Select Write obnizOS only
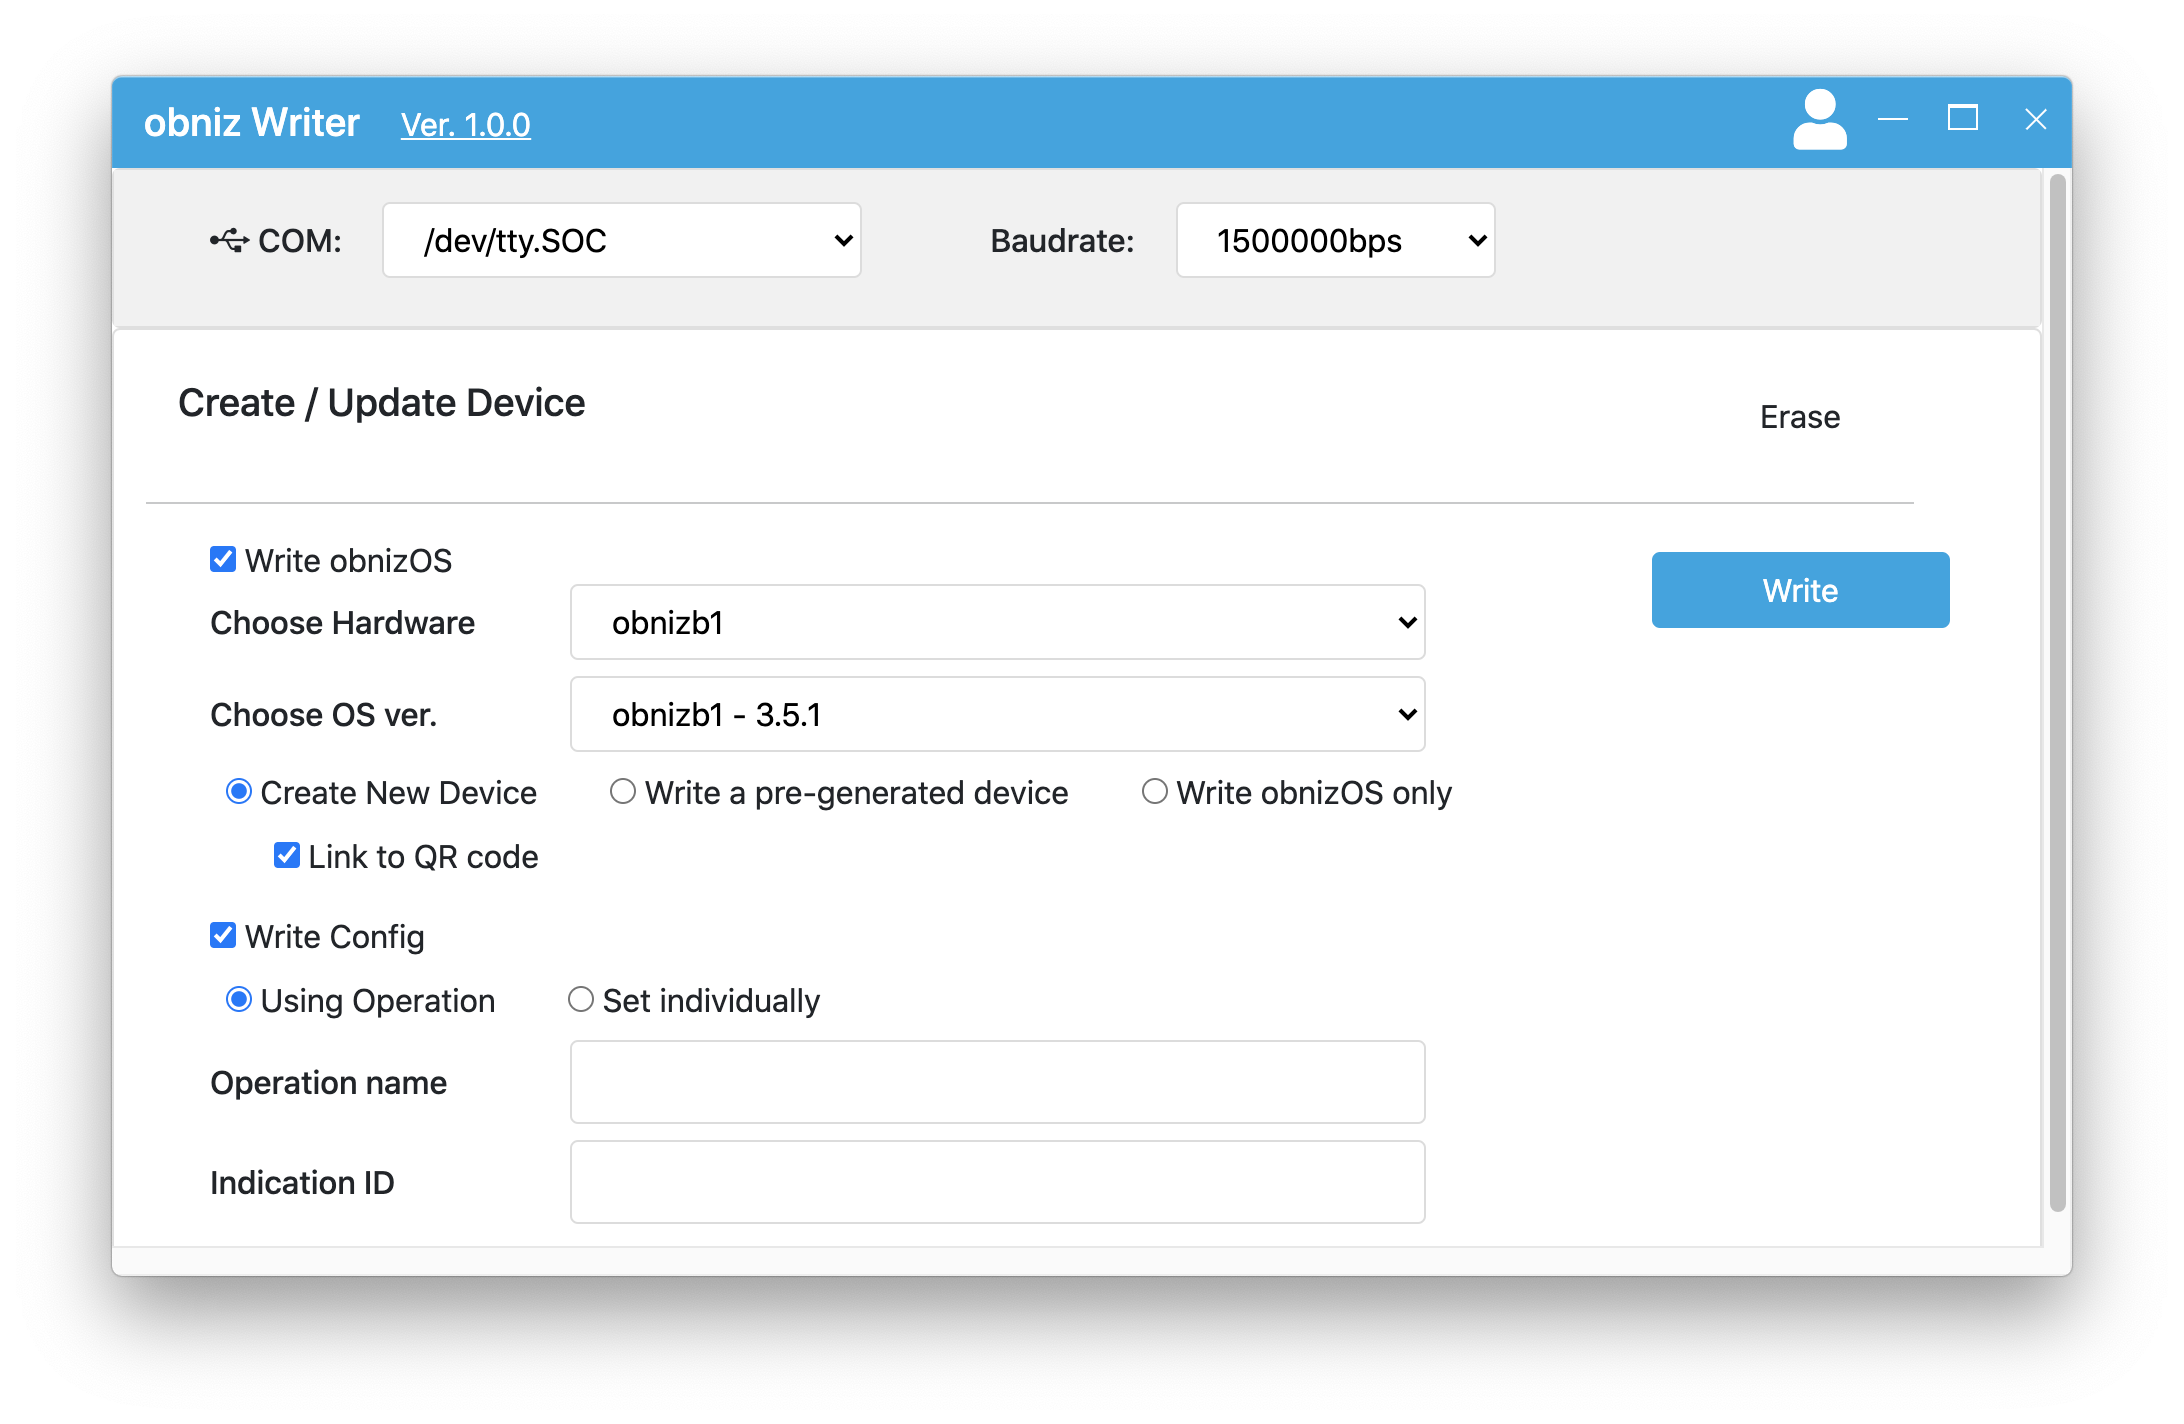2184x1424 pixels. coord(1155,791)
